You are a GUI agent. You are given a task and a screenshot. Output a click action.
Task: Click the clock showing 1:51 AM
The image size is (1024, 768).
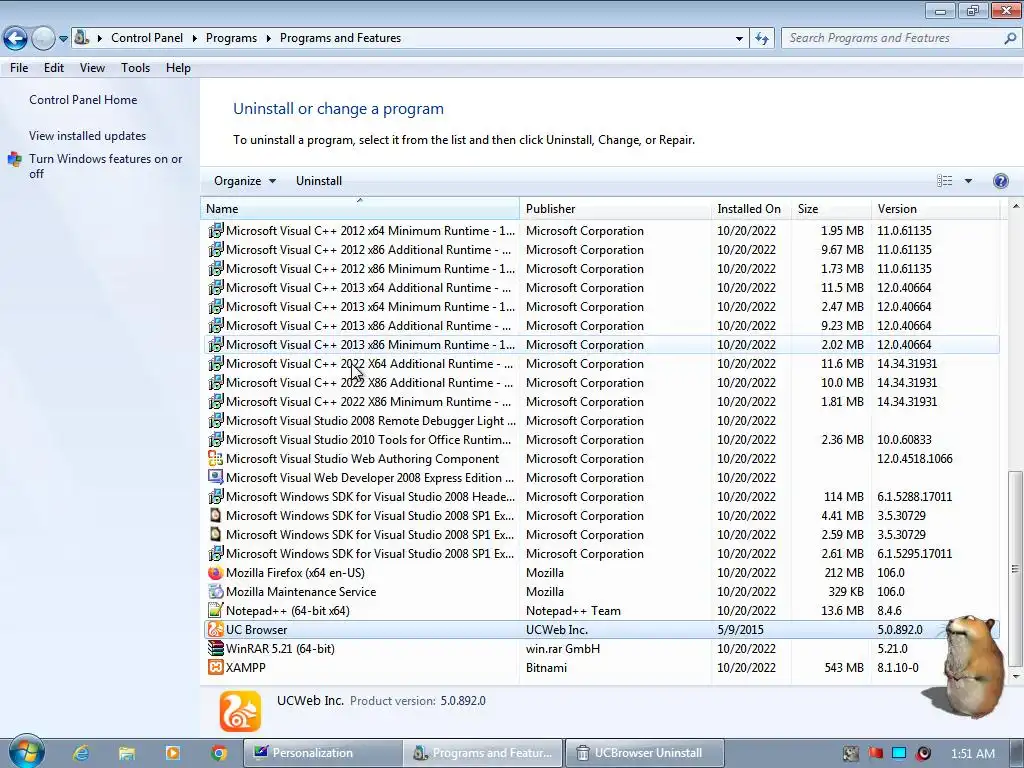pyautogui.click(x=973, y=754)
